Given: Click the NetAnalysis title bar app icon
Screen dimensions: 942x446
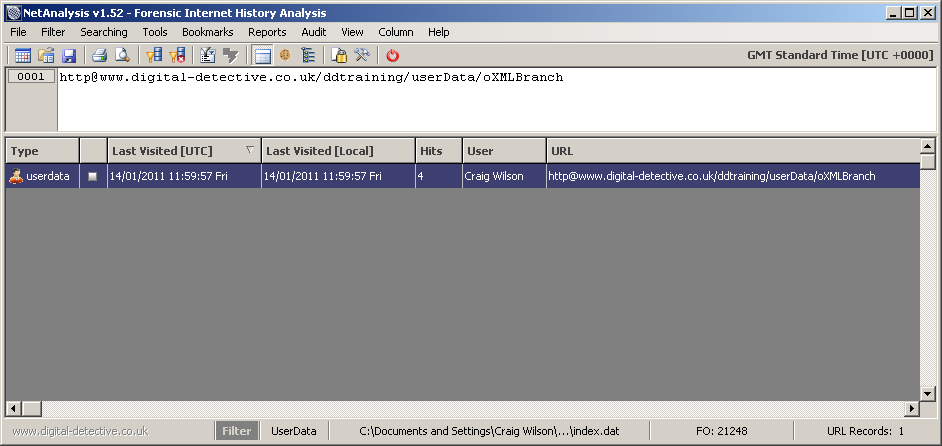Looking at the screenshot, I should point(13,13).
